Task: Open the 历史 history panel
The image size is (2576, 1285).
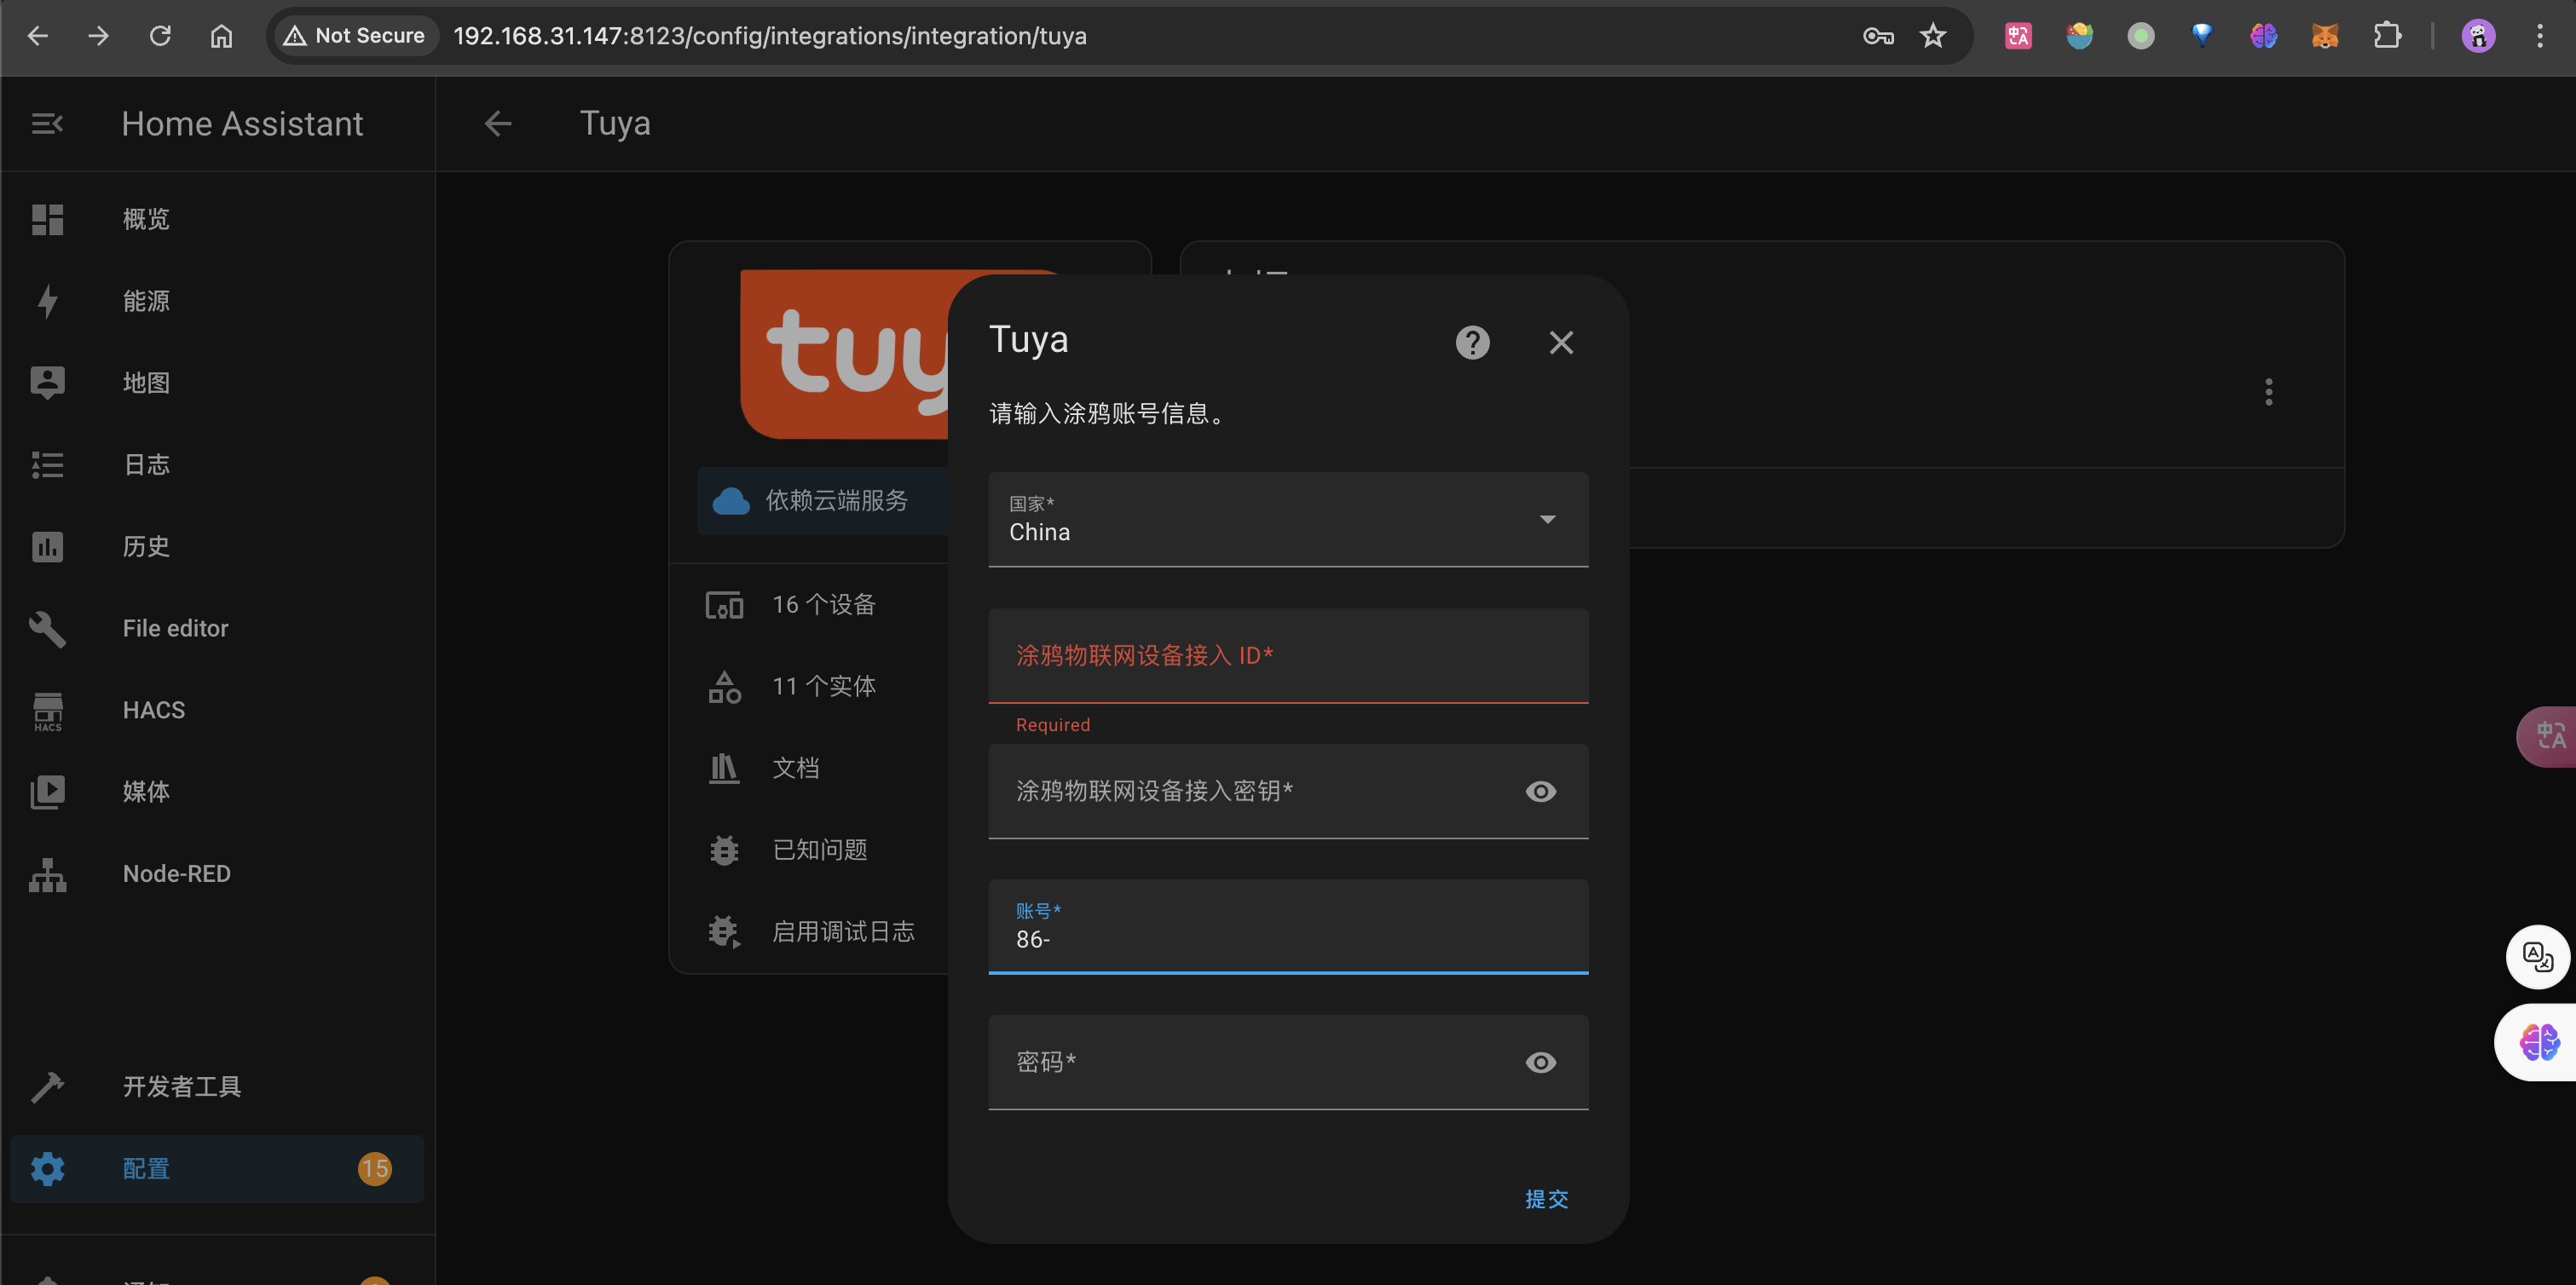Action: click(146, 546)
